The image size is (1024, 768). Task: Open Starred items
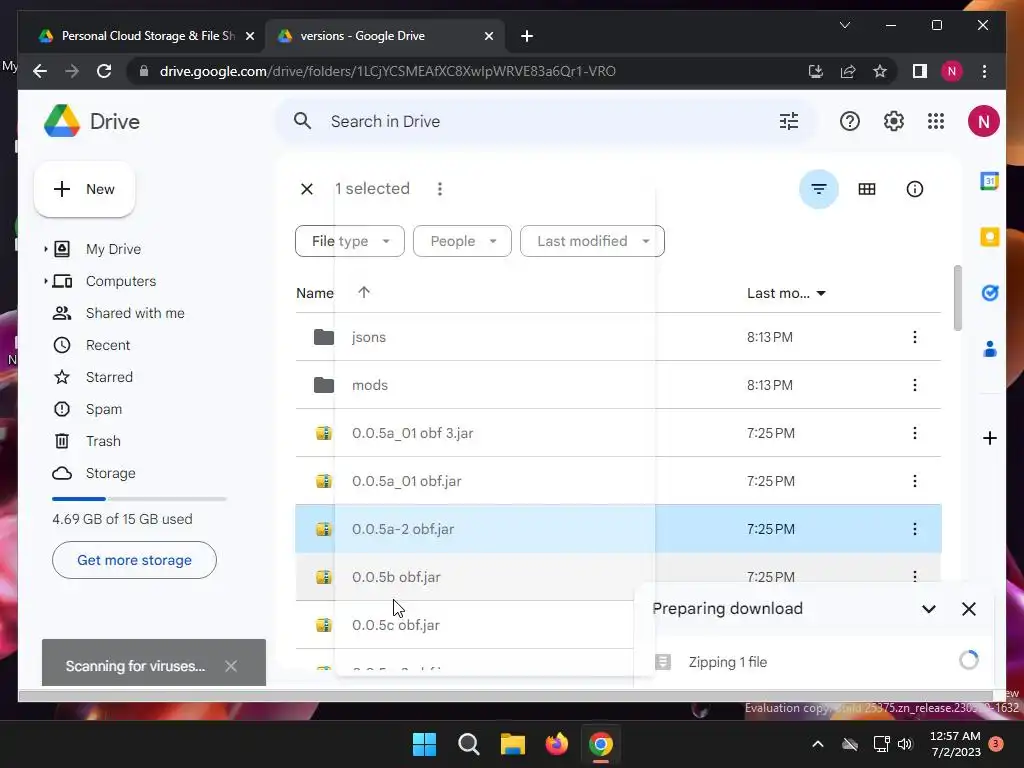point(109,377)
